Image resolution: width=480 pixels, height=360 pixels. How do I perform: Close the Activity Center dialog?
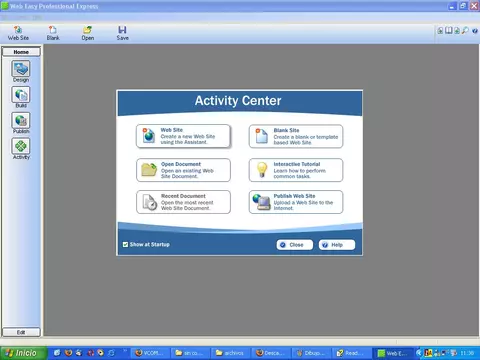point(295,245)
